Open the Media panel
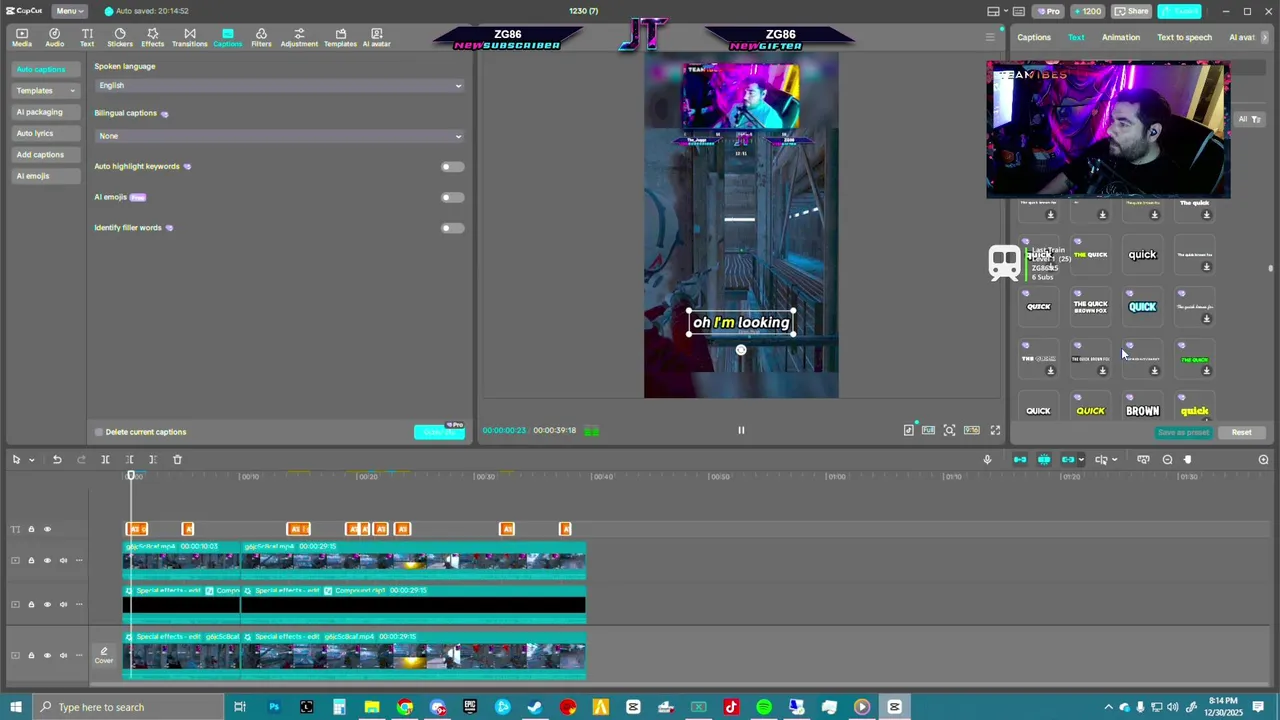 (x=22, y=38)
